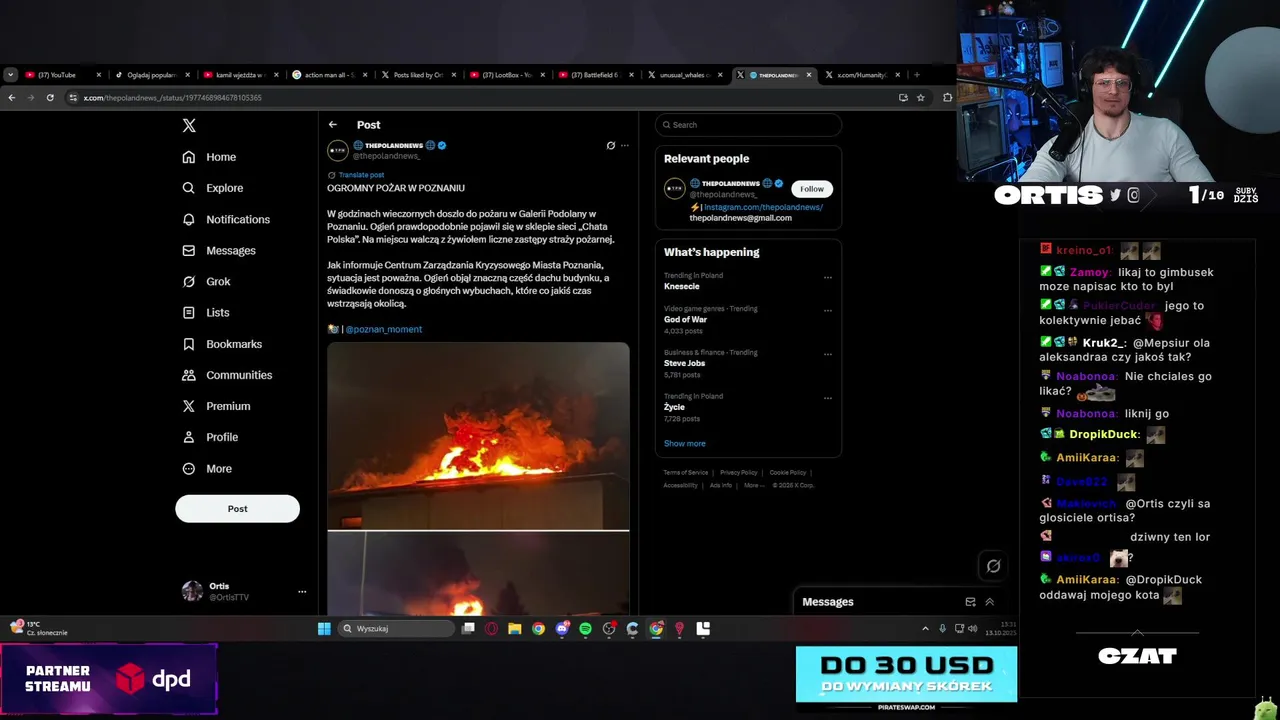Go back using the post's back arrow
Viewport: 1280px width, 720px height.
(333, 125)
